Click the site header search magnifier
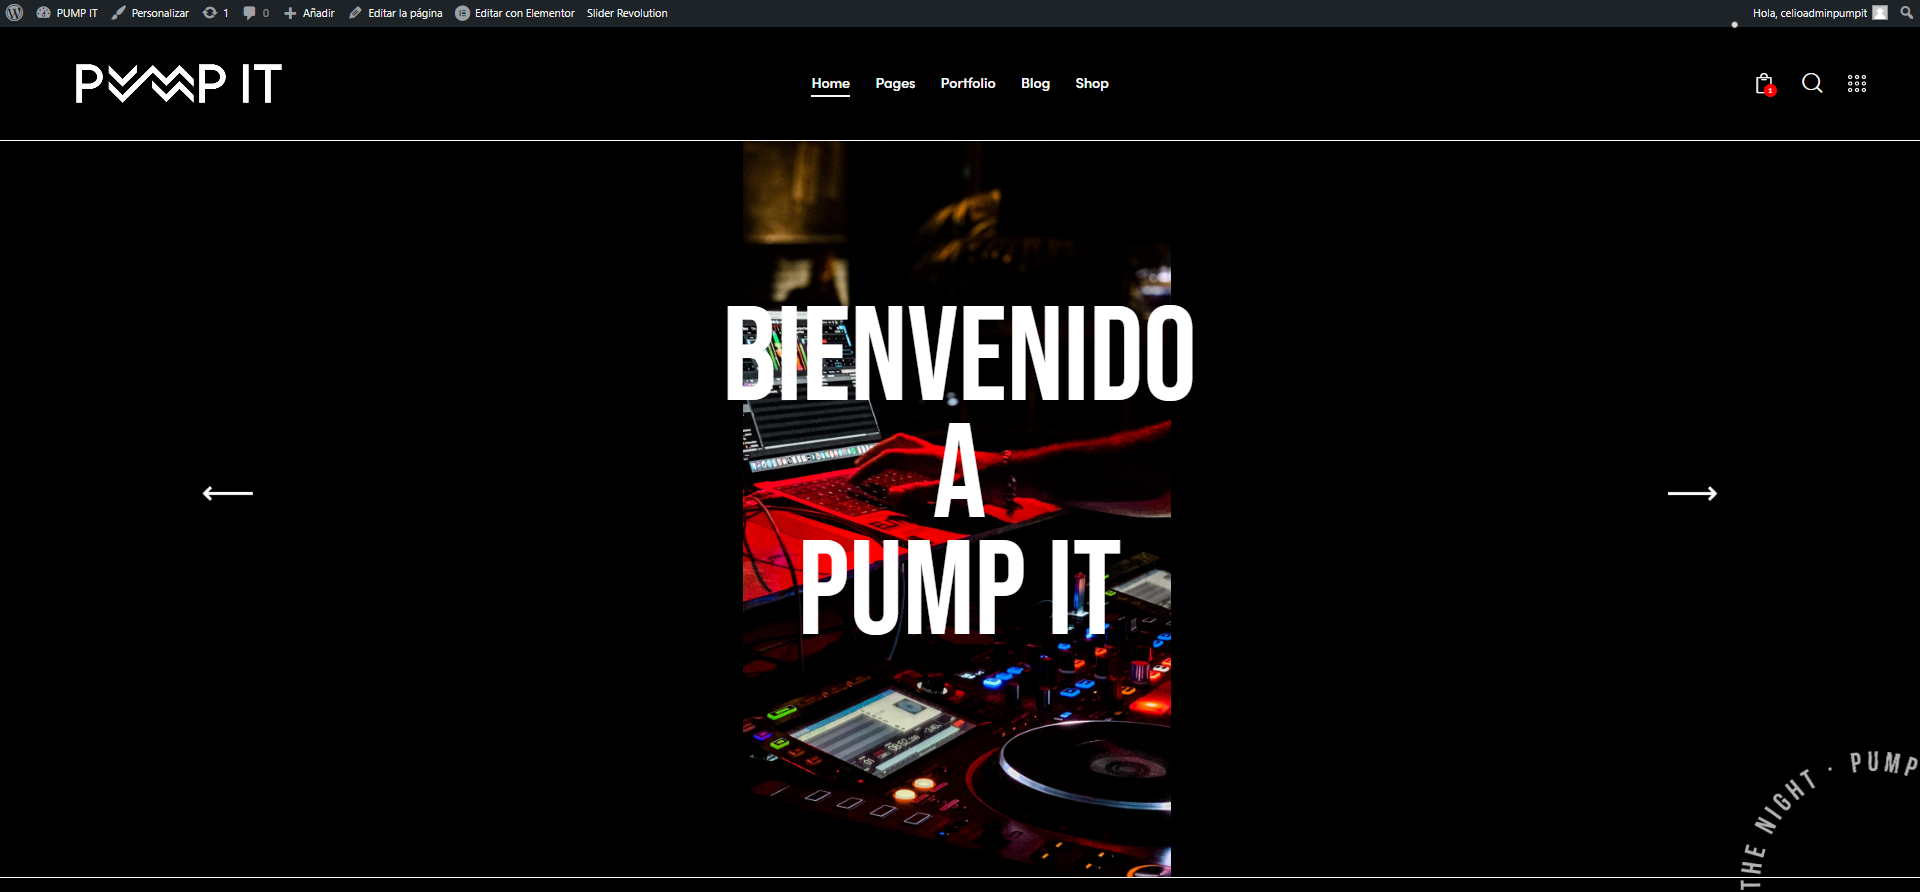 point(1812,83)
